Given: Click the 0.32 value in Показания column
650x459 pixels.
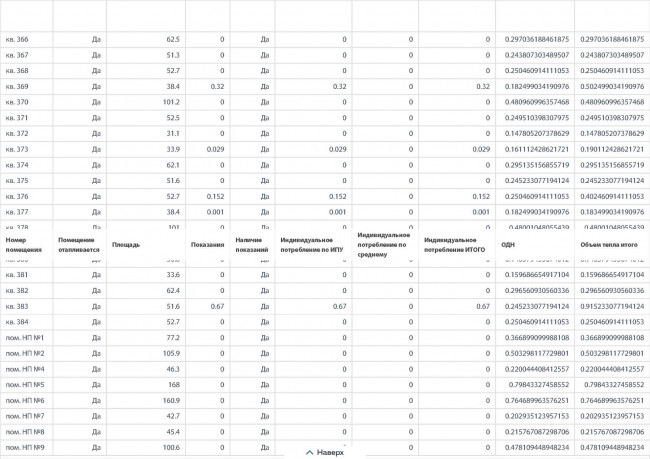Looking at the screenshot, I should pyautogui.click(x=217, y=87).
